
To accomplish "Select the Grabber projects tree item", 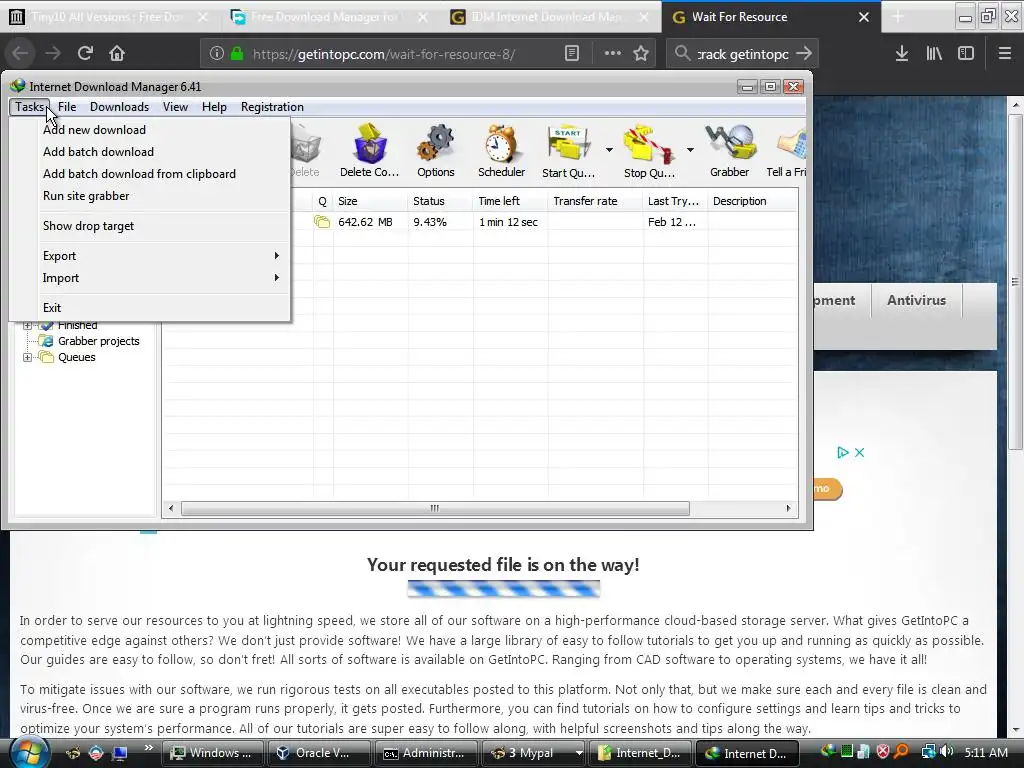I will 99,341.
